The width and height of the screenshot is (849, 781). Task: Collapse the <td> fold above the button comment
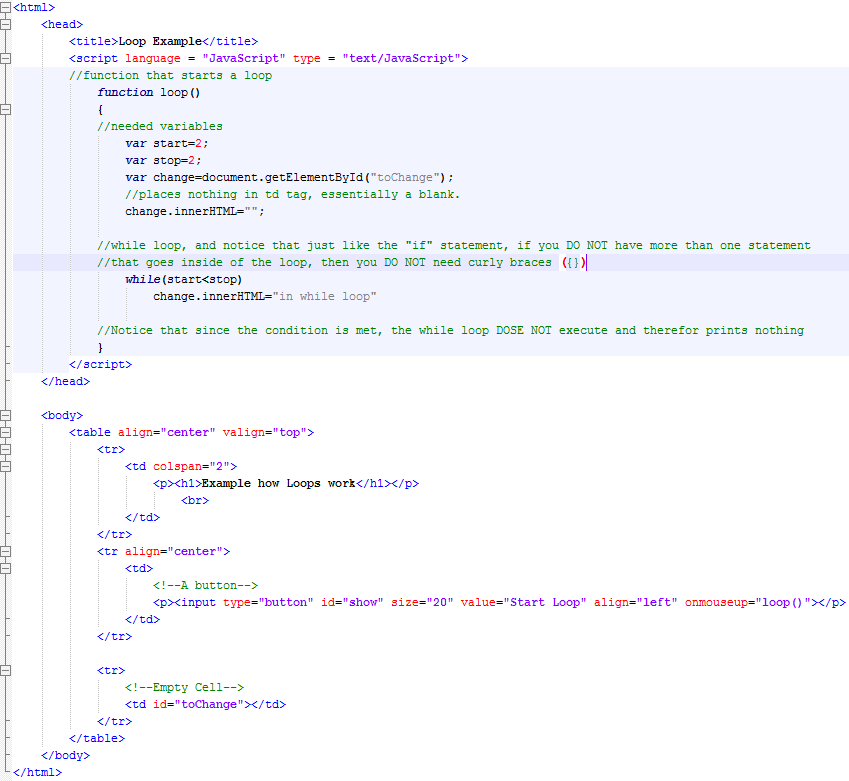(x=5, y=568)
